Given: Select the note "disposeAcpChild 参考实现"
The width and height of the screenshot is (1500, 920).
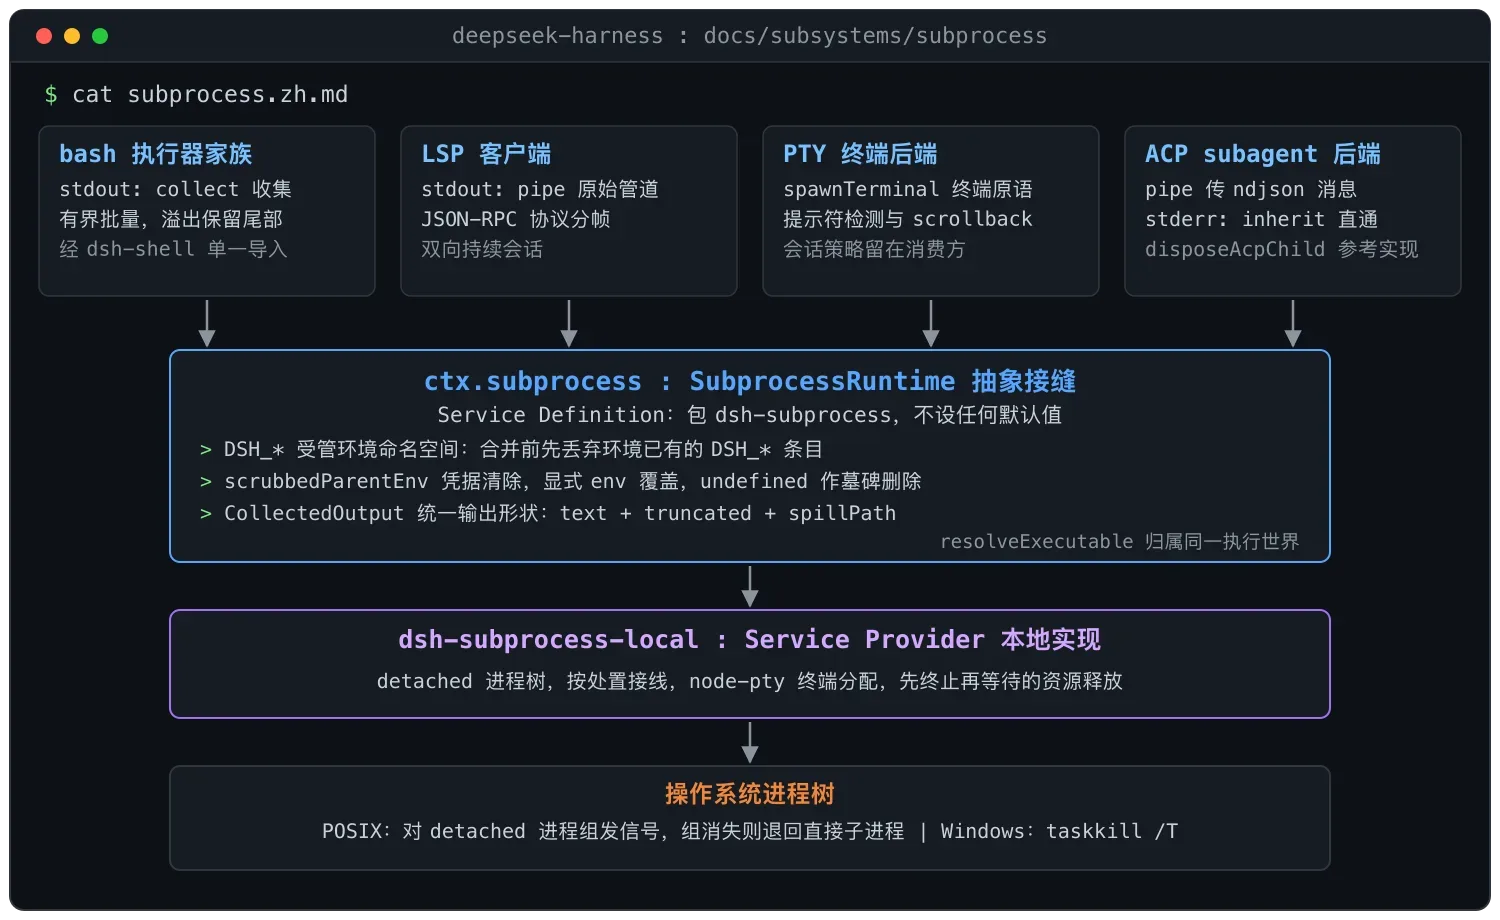Looking at the screenshot, I should 1282,249.
